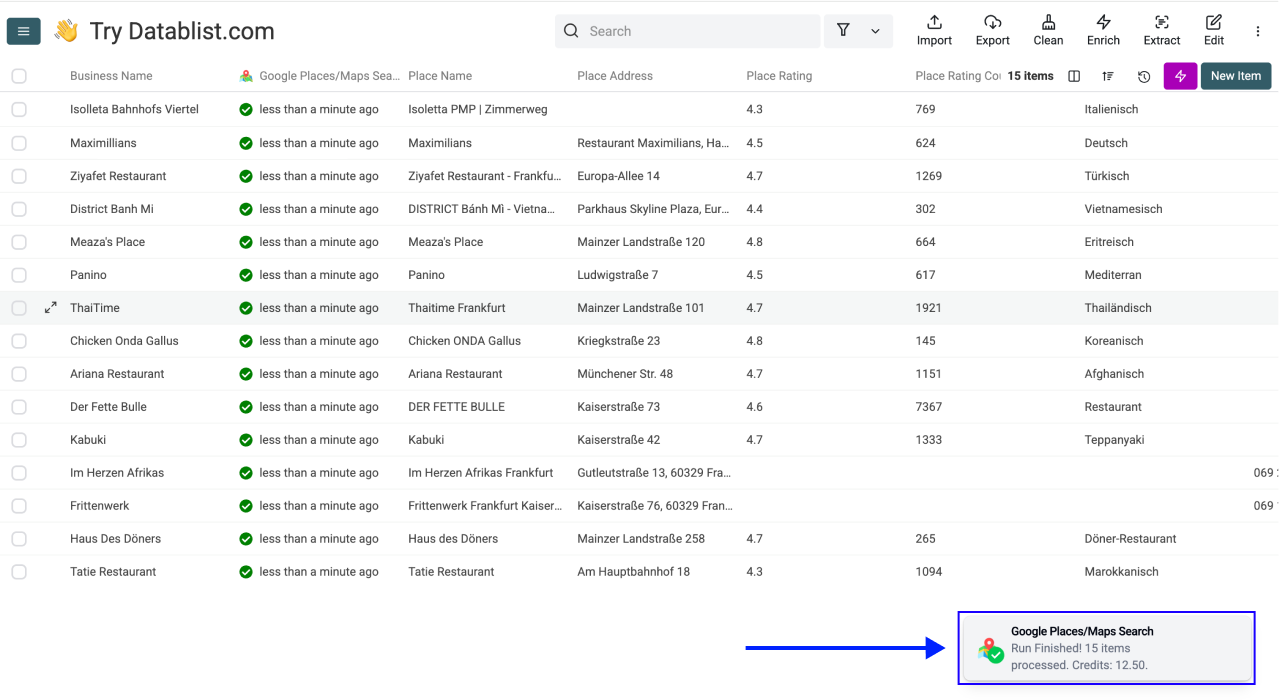Image resolution: width=1279 pixels, height=700 pixels.
Task: Click the purple lightning run button
Action: [x=1180, y=76]
